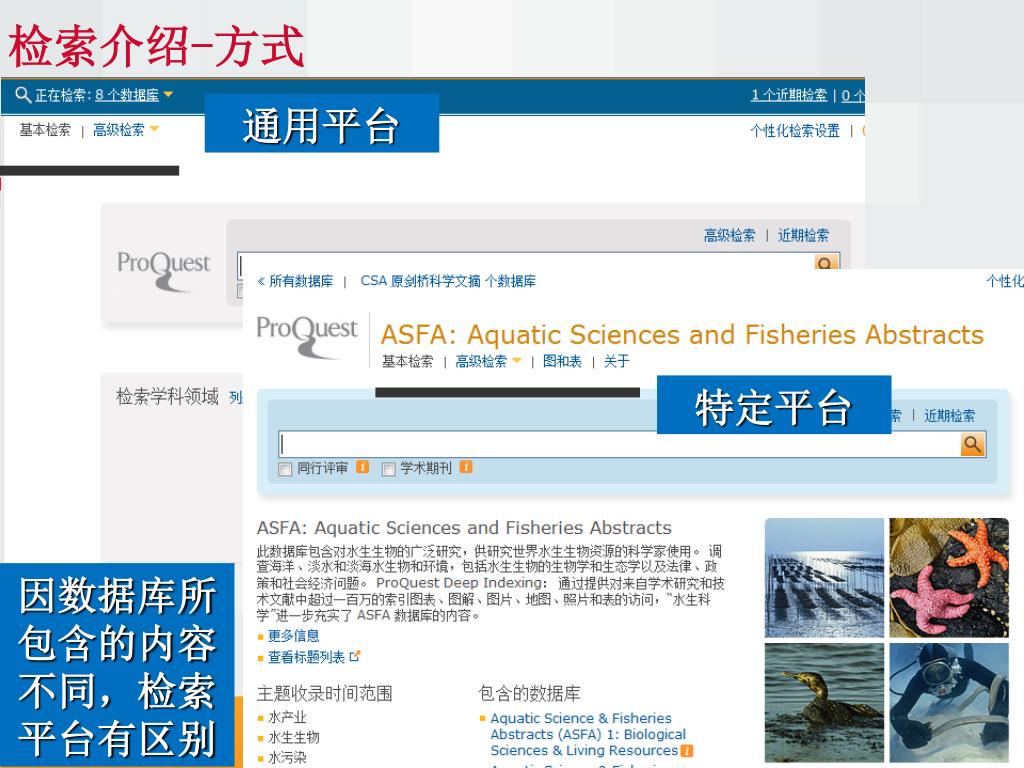Click 高级检索 link above back search box
Viewport: 1024px width, 768px height.
(x=729, y=235)
